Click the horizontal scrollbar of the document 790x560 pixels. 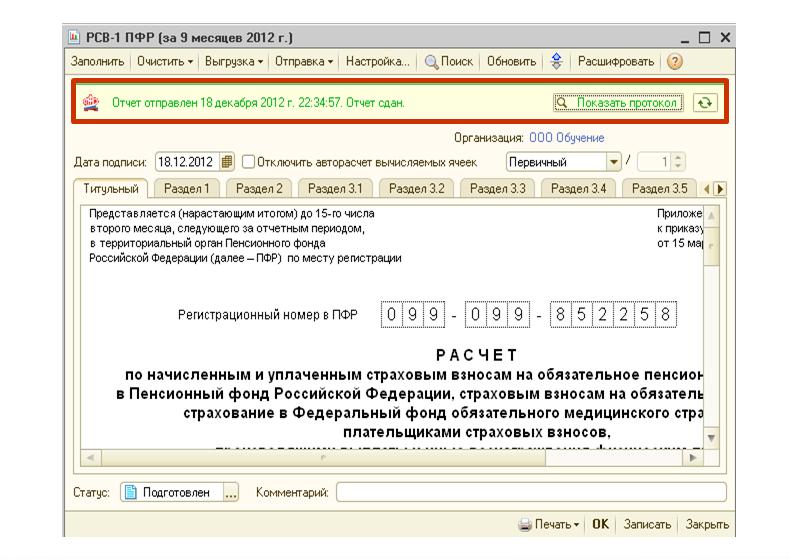(390, 457)
